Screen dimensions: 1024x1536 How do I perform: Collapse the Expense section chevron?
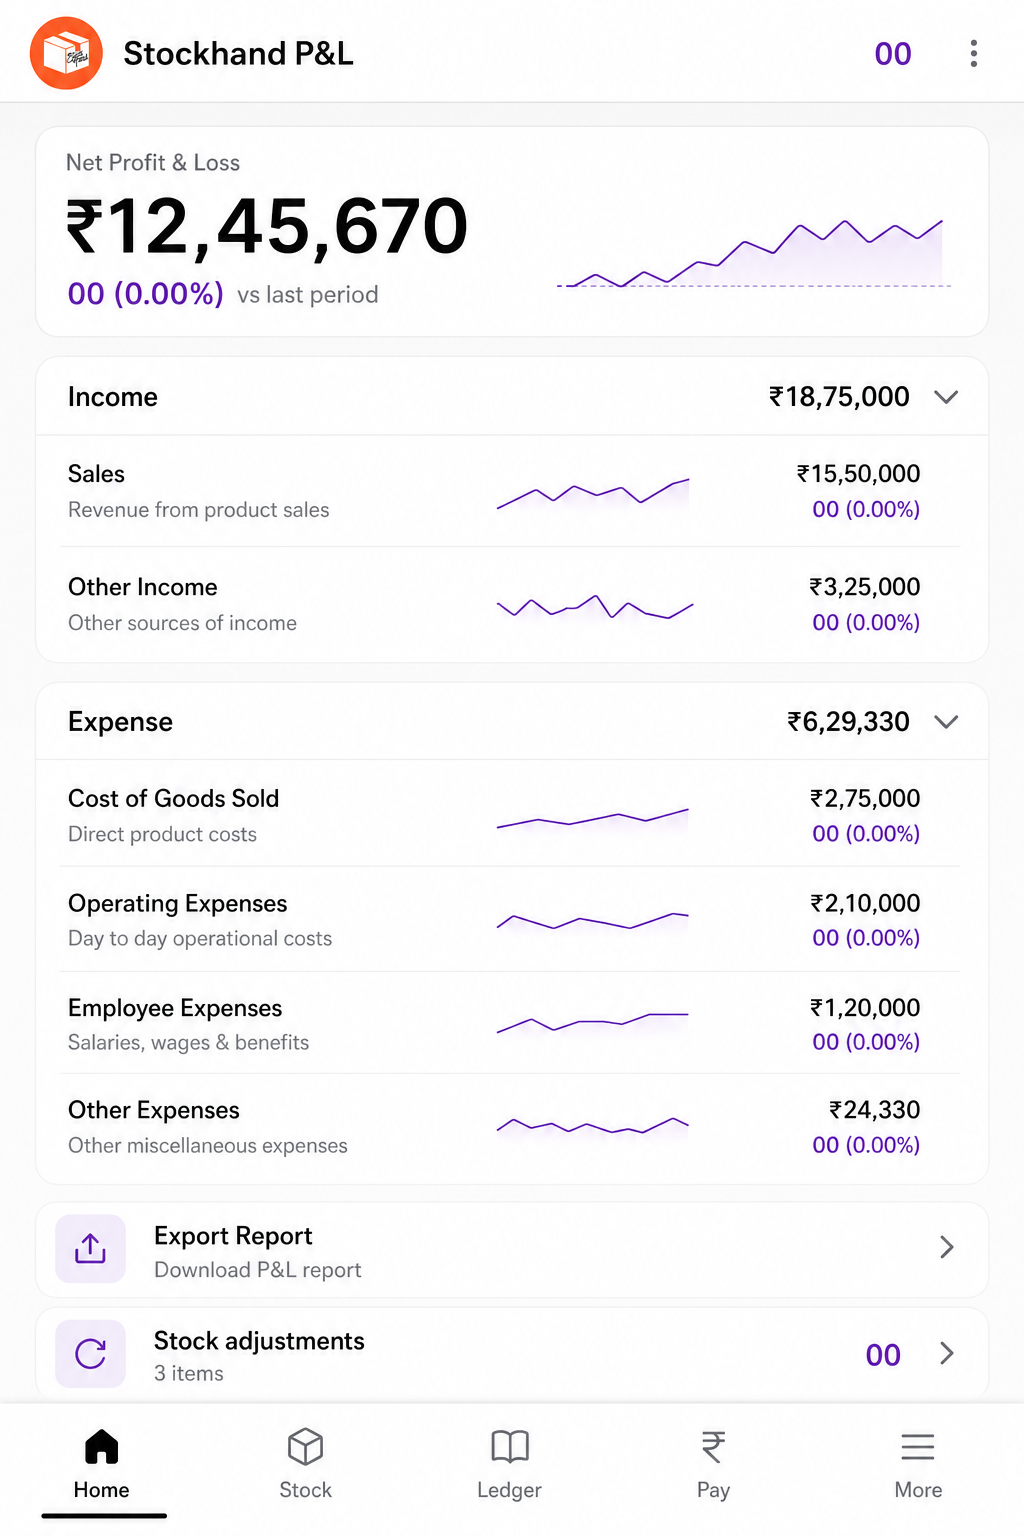click(x=946, y=722)
